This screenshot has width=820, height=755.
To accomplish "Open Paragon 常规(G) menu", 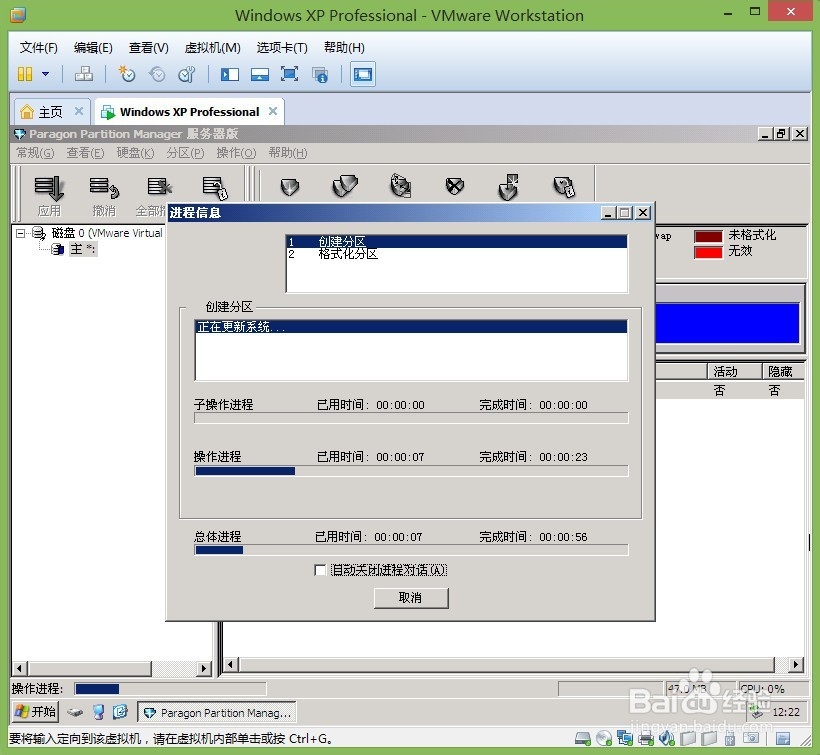I will [35, 153].
